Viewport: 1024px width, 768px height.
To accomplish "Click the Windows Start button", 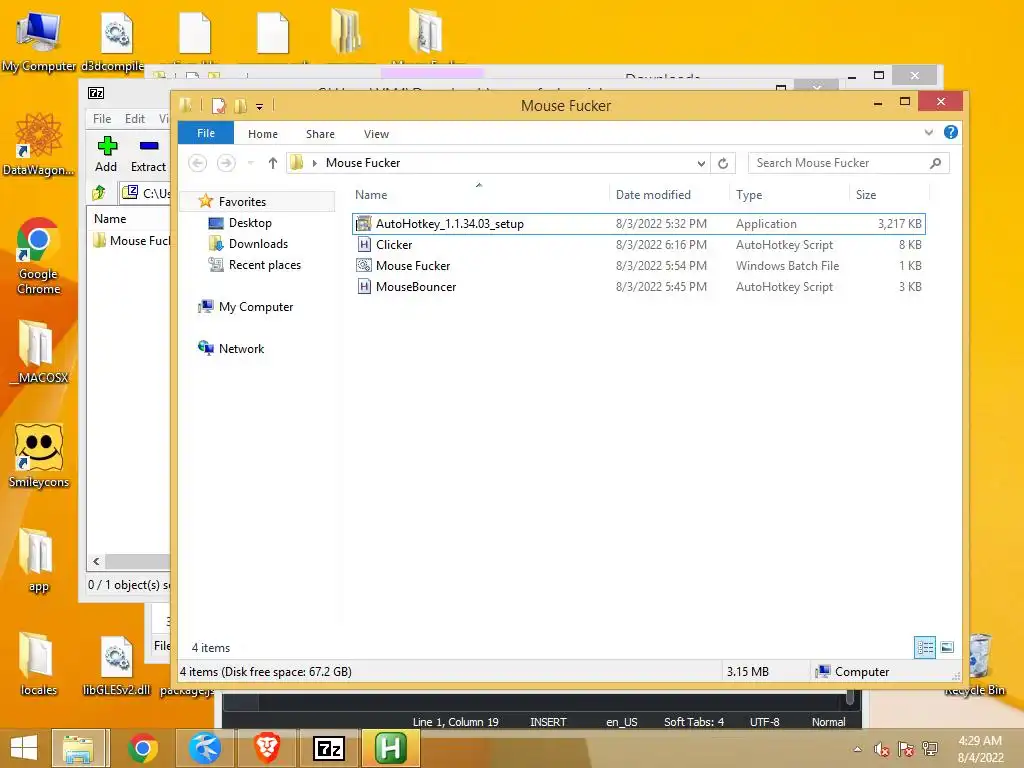I will [24, 748].
